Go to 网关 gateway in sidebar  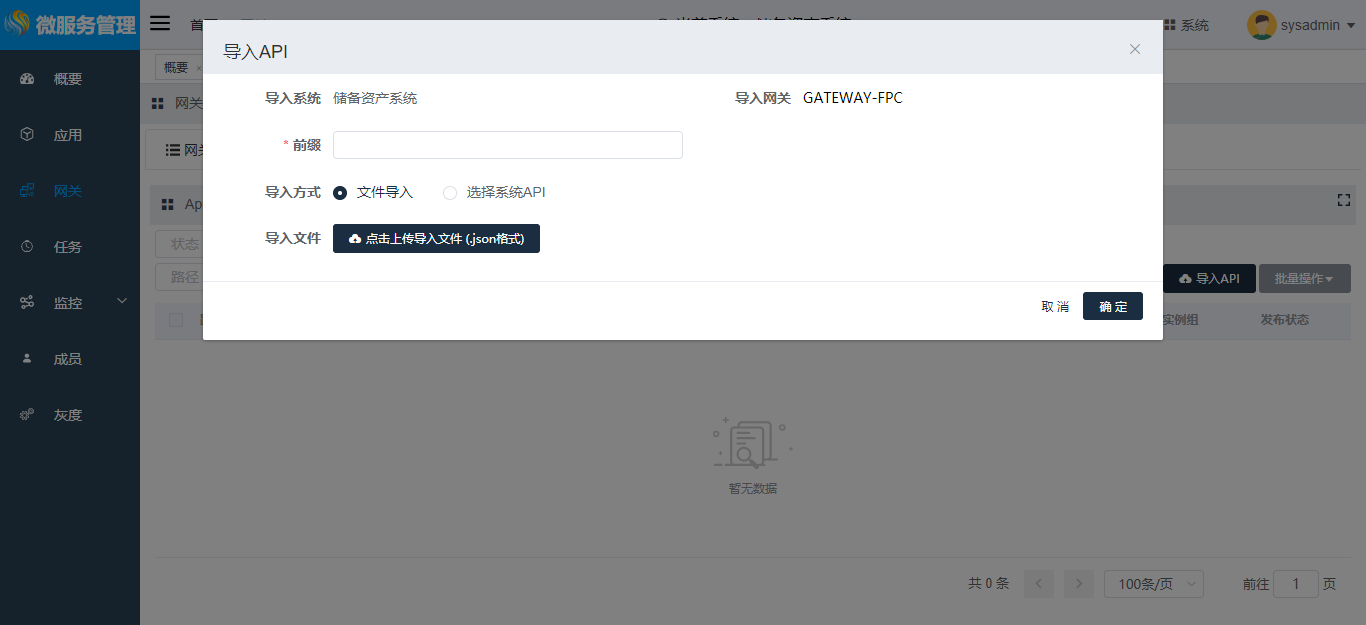coord(67,191)
